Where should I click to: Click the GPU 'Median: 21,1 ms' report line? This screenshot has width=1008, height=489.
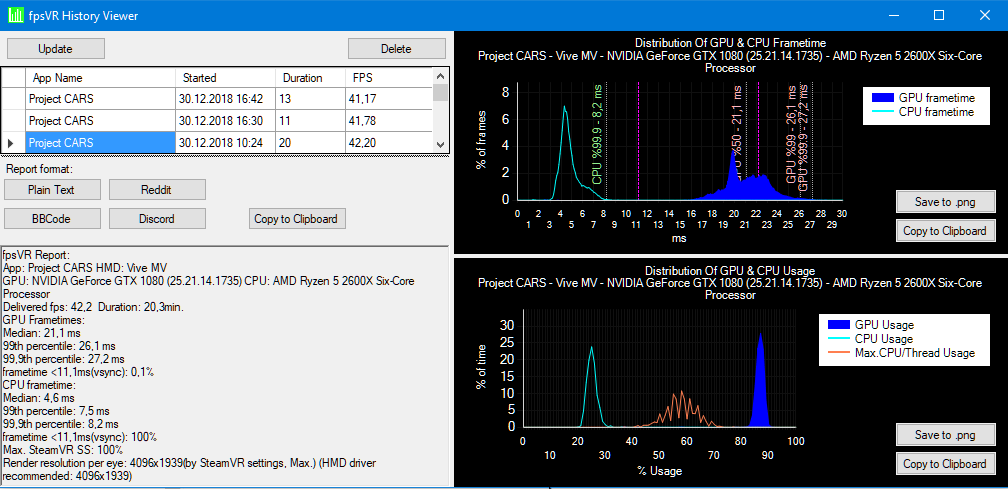(42, 333)
